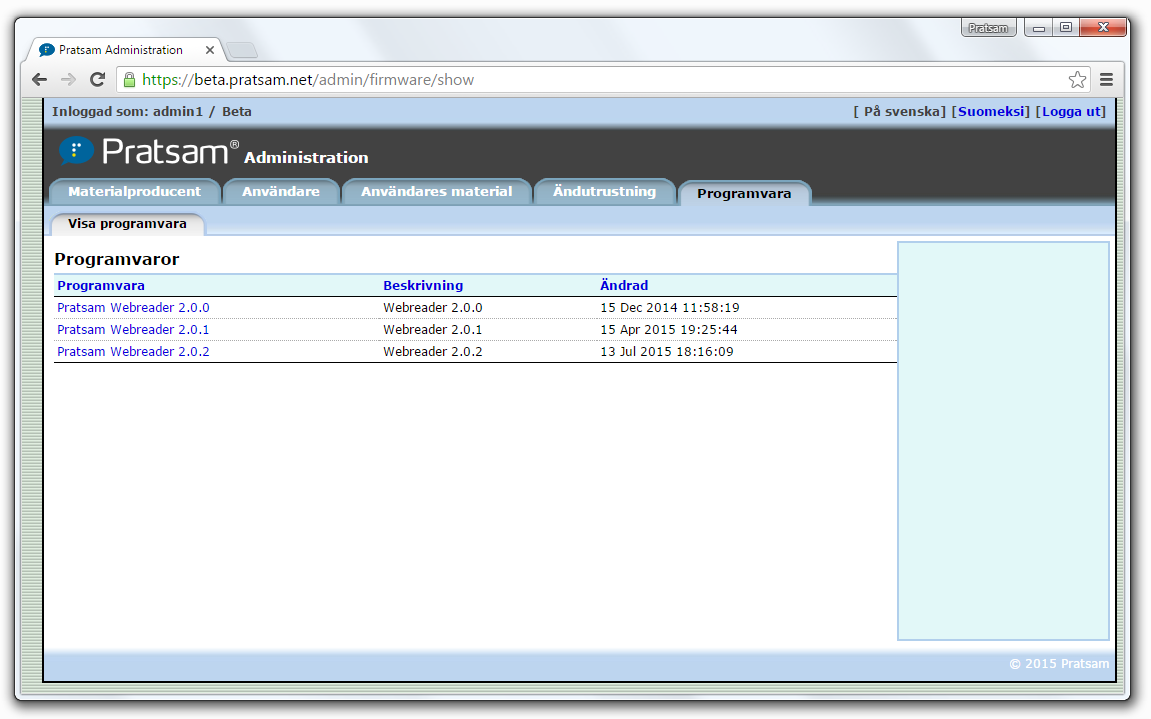Select the Visa programvara subtab

coord(127,224)
